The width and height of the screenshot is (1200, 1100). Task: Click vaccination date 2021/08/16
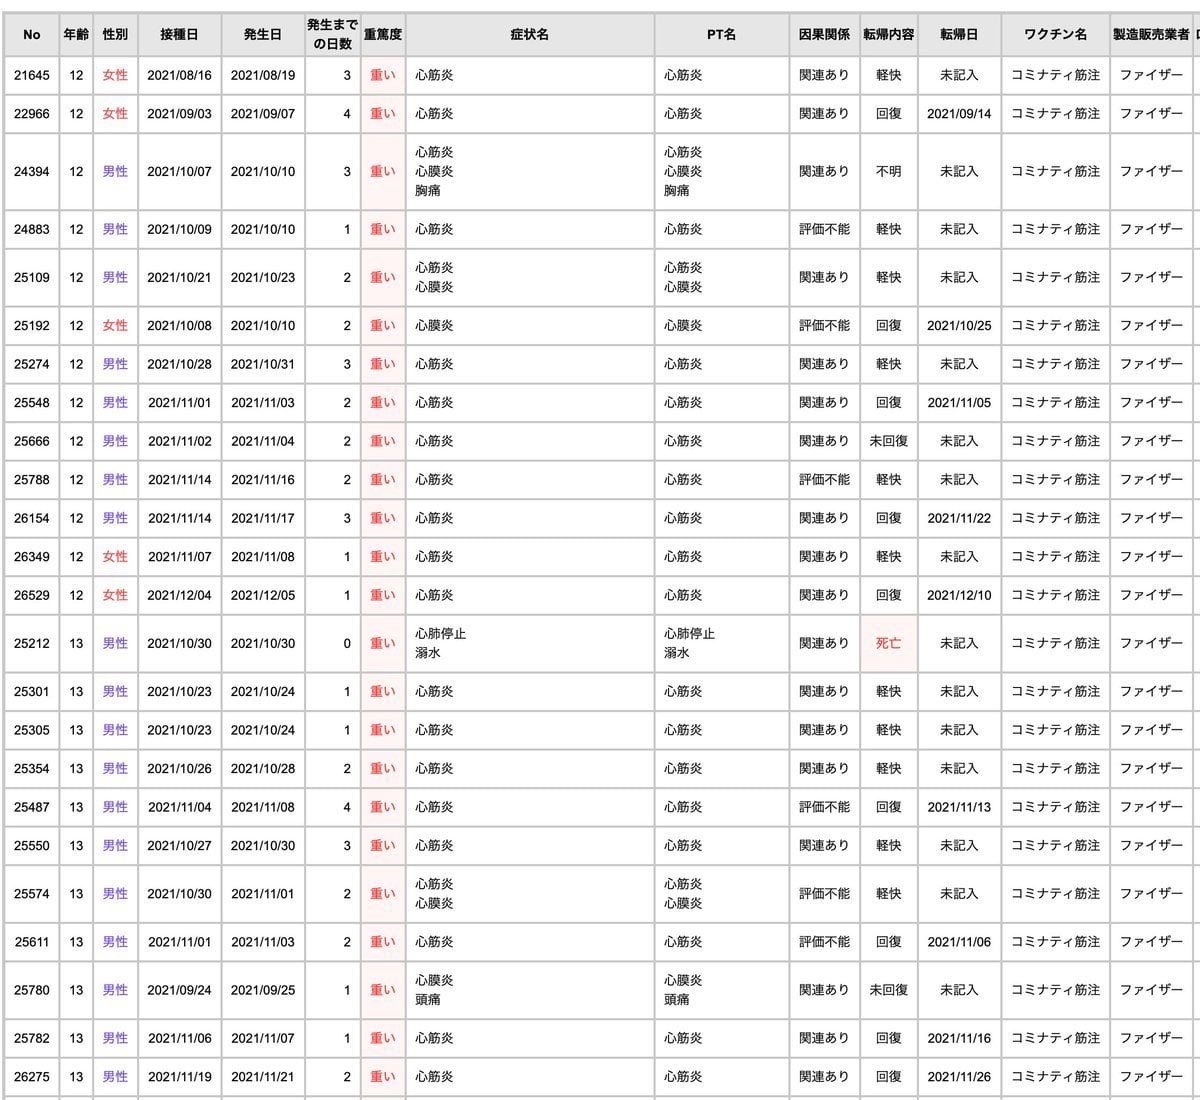coord(180,75)
